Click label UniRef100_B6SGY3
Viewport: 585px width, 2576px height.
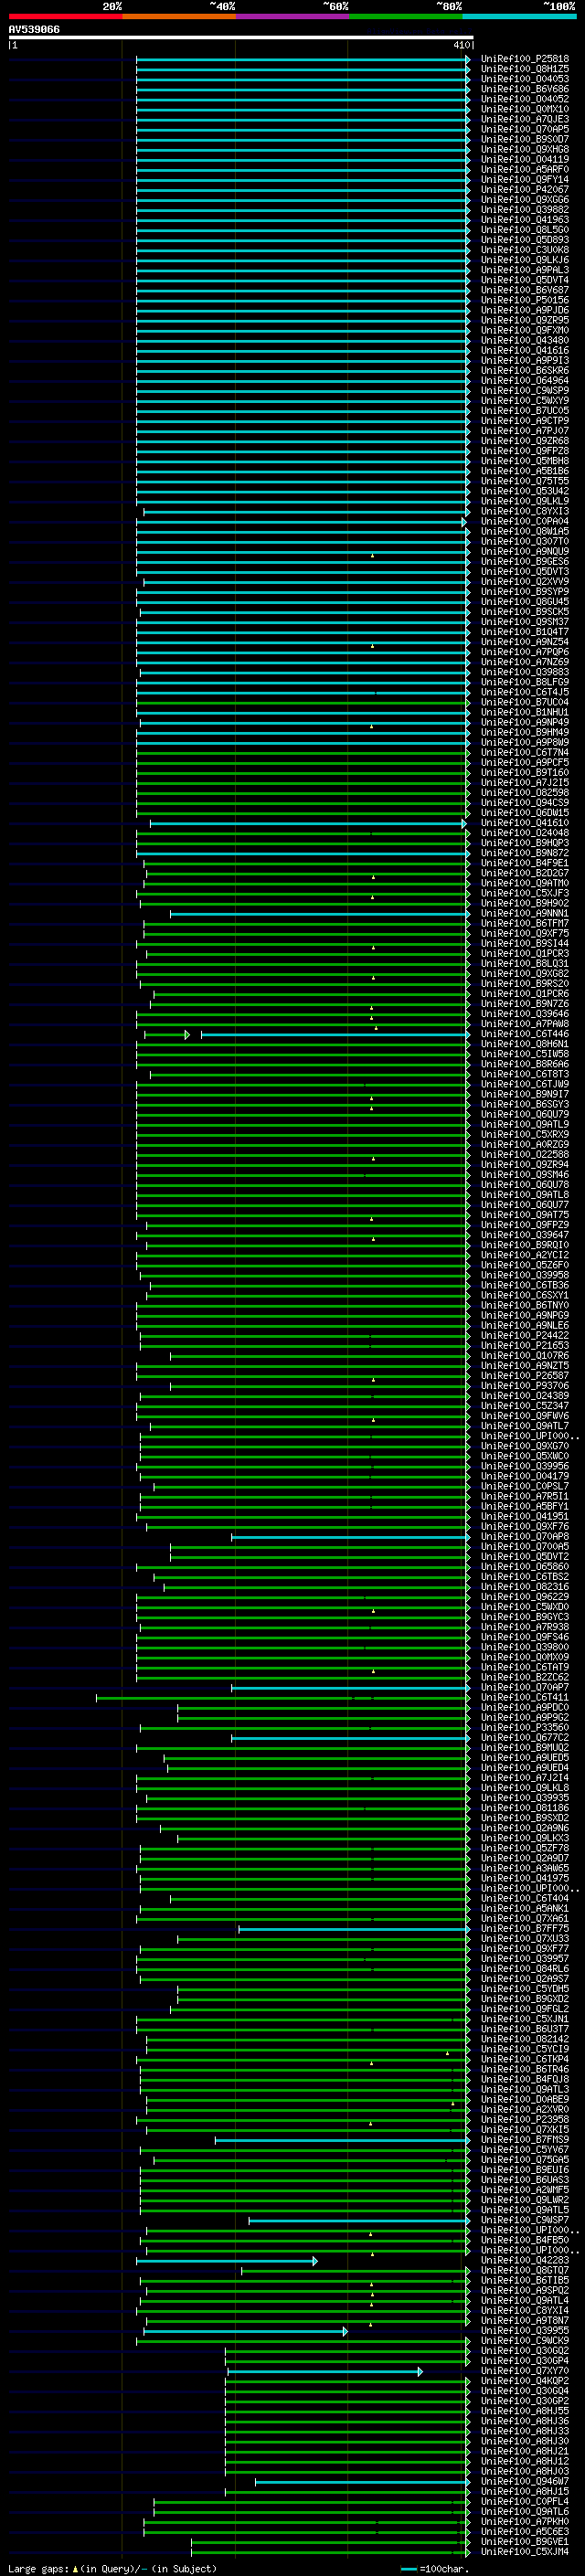[525, 1105]
